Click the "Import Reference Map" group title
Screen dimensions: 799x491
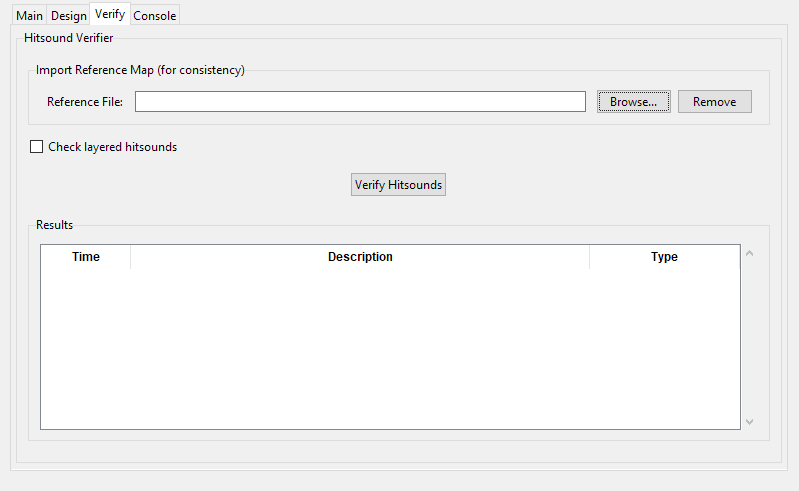point(140,70)
